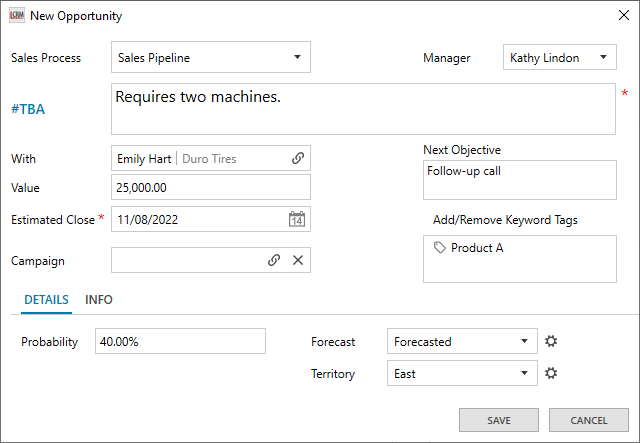Viewport: 640px width, 443px height.
Task: Click the CANCEL button
Action: (588, 420)
